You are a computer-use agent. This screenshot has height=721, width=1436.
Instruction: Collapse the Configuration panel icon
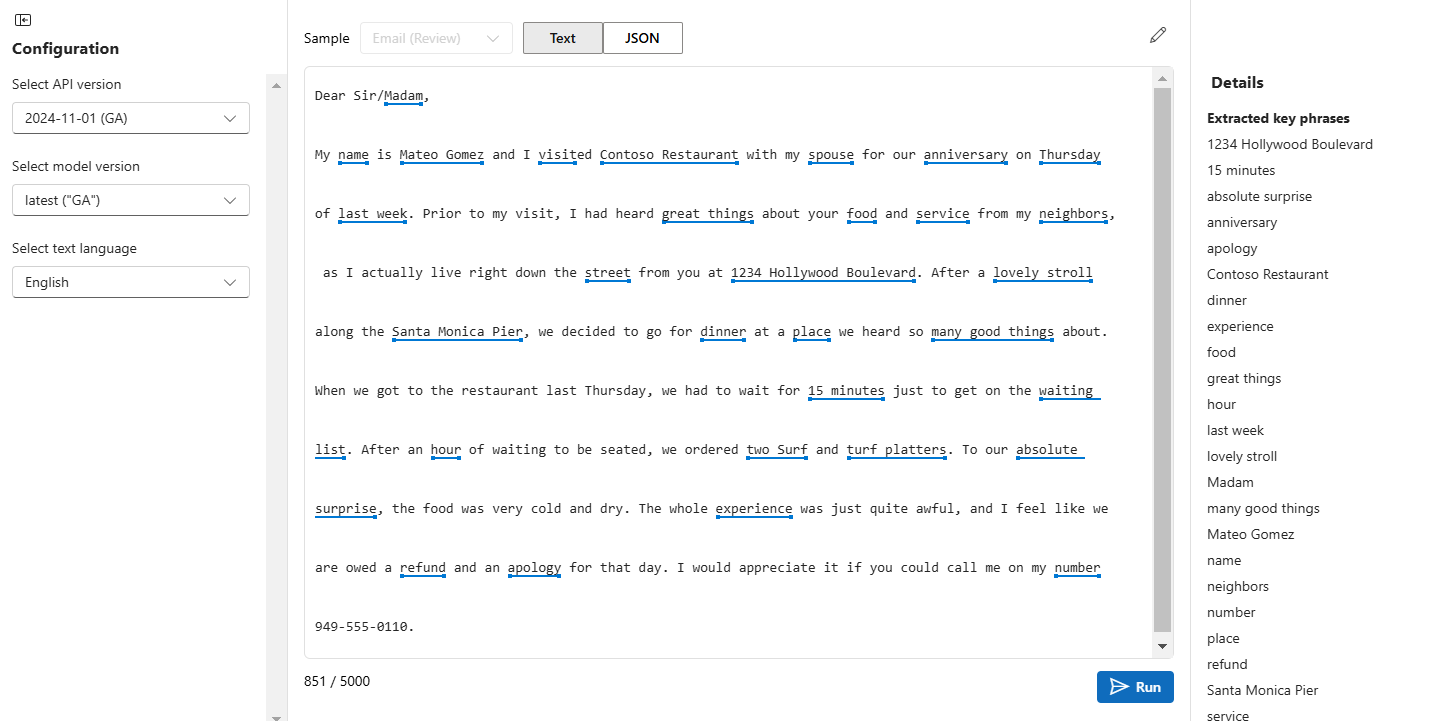coord(23,20)
